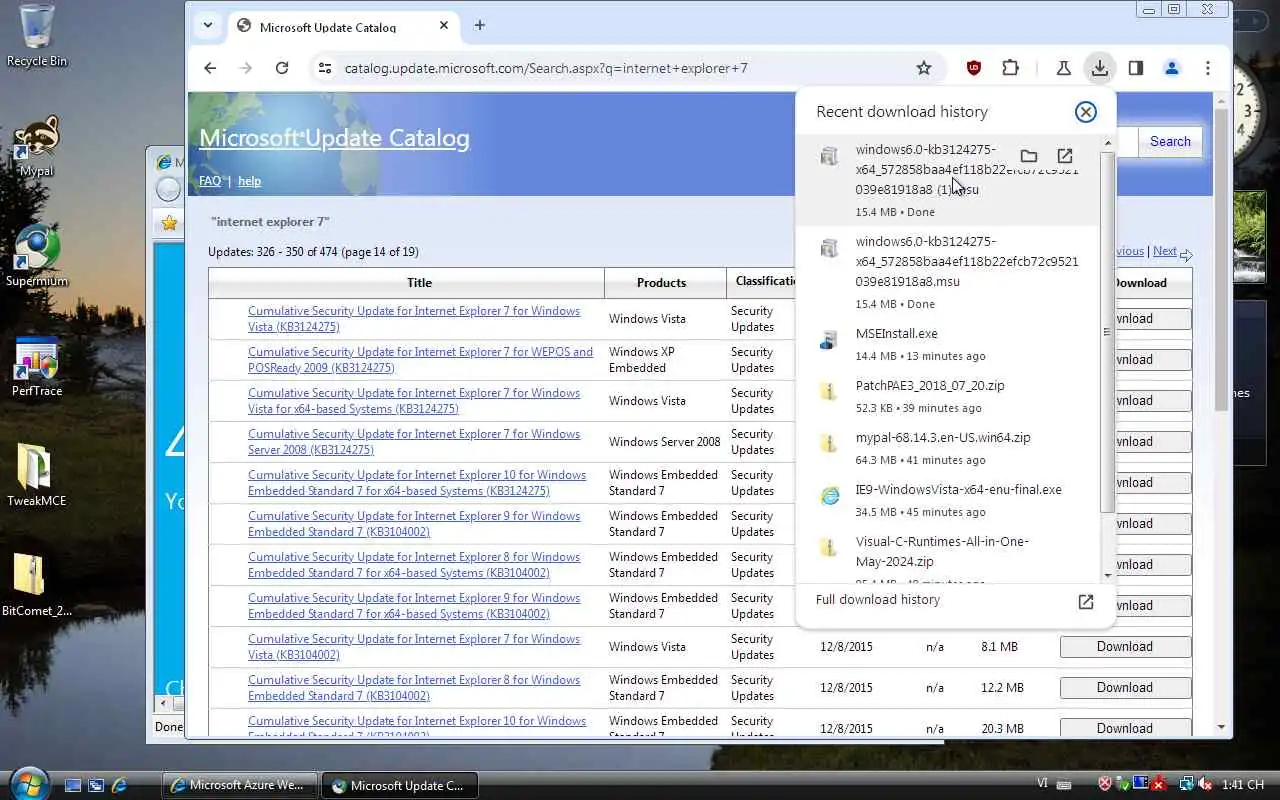The image size is (1280, 800).
Task: Switch to Microsoft Update C... taskbar window
Action: 400,785
